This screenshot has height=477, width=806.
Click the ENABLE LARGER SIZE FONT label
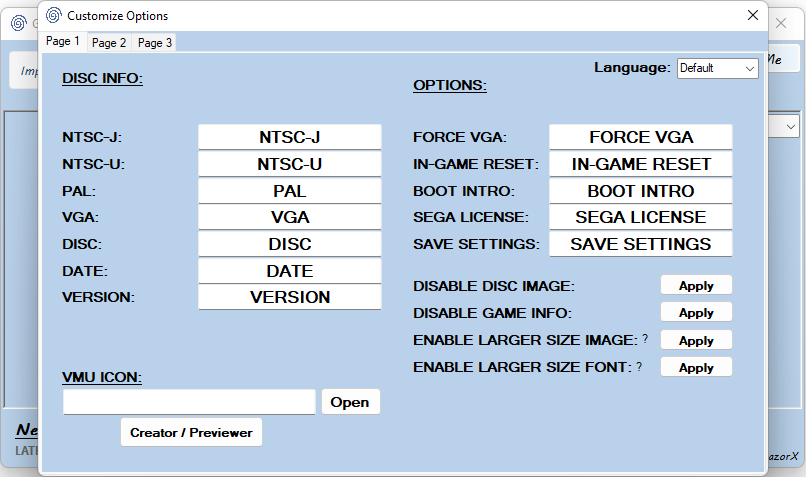click(x=523, y=368)
